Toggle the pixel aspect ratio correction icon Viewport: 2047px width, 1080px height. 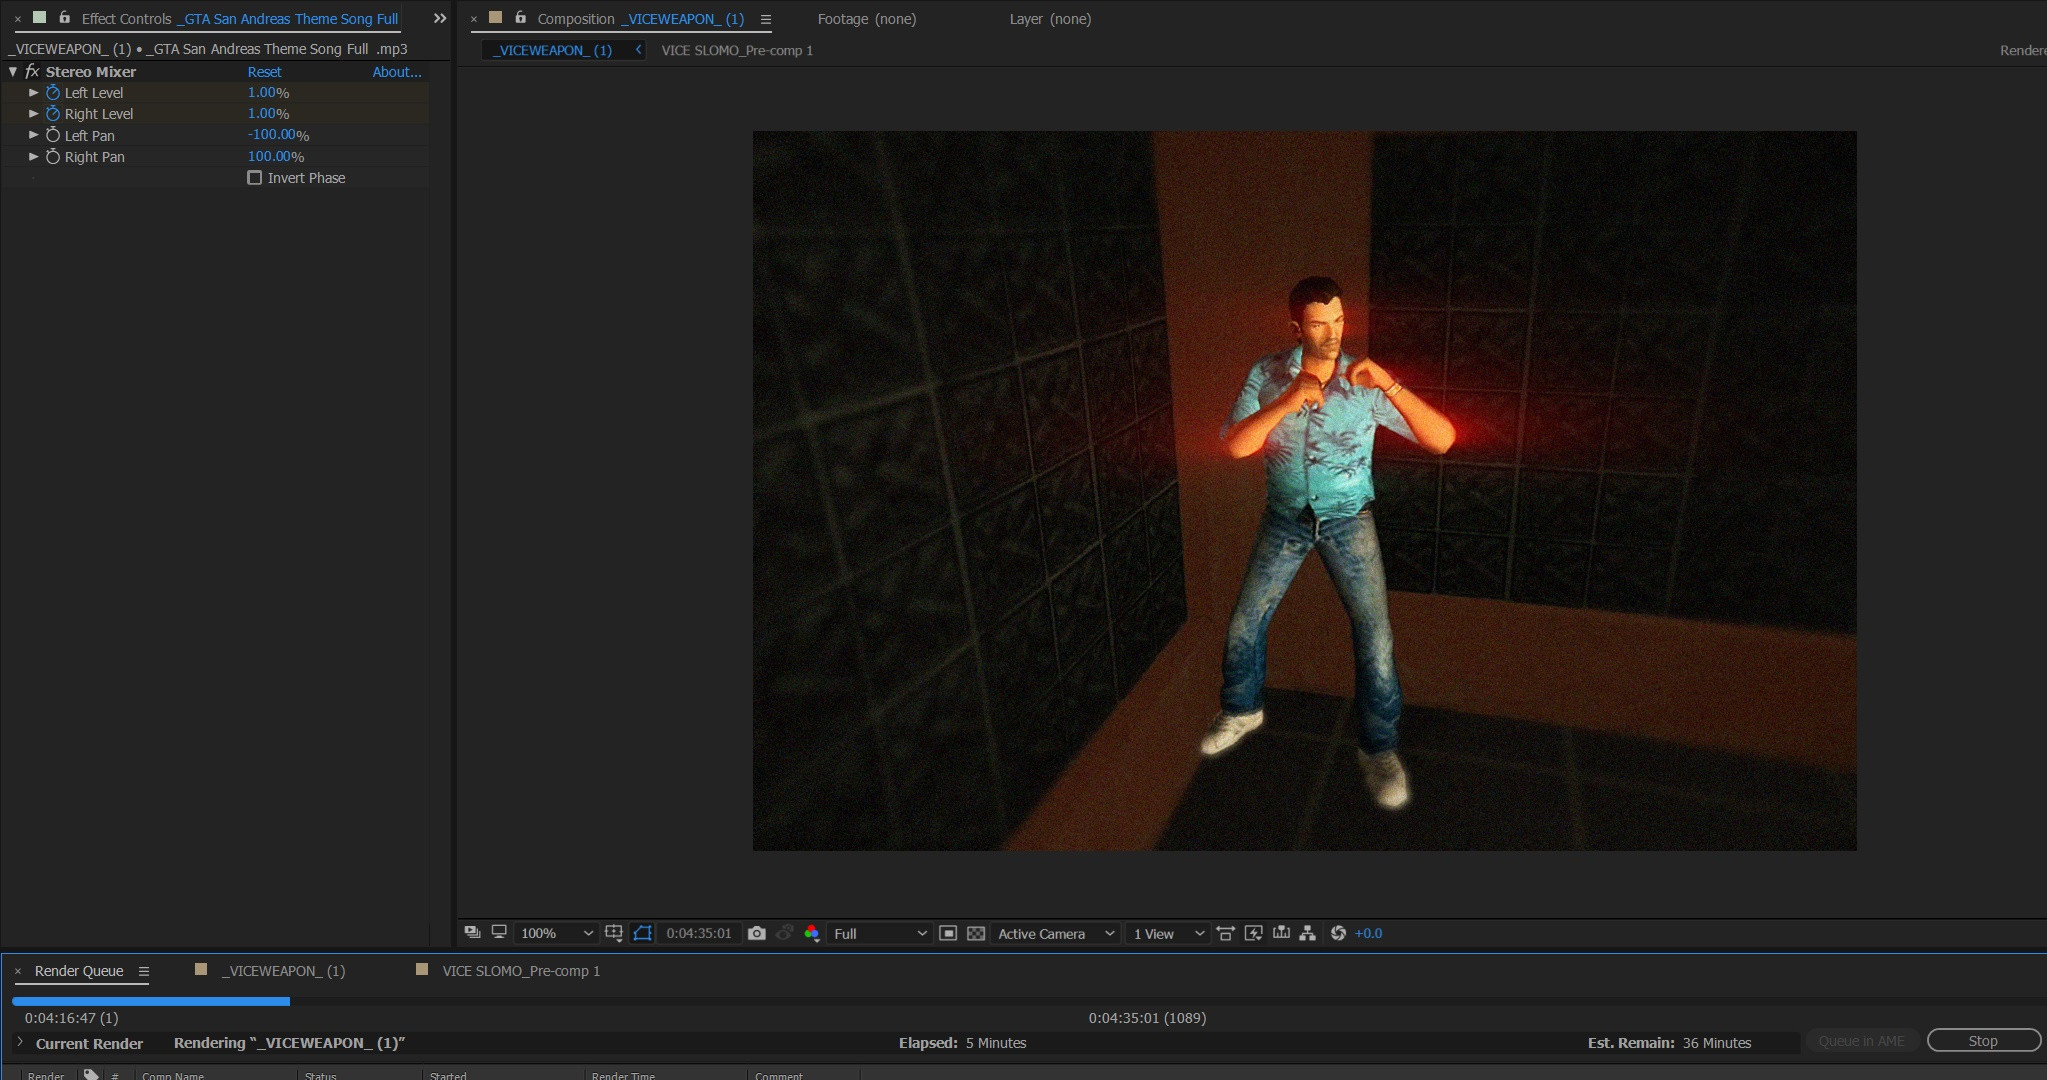point(1225,933)
